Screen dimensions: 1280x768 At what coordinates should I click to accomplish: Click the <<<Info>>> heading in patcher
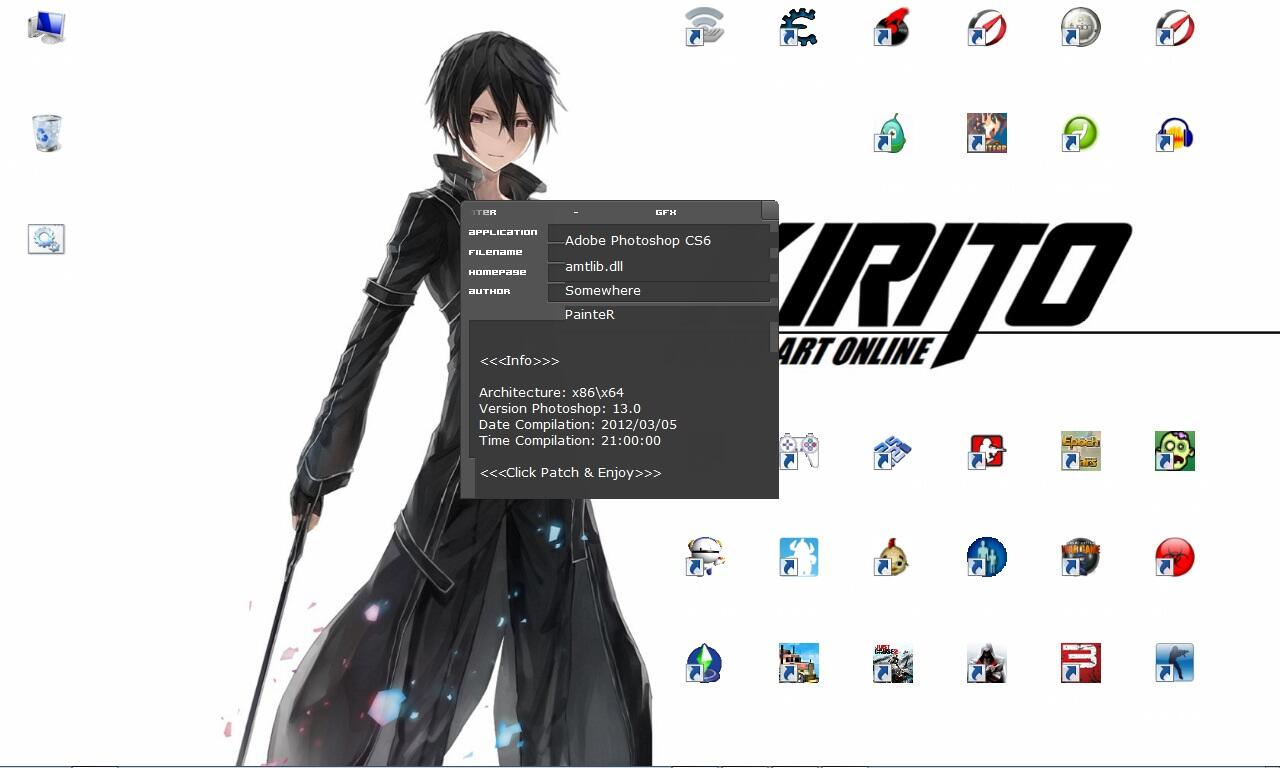point(520,360)
